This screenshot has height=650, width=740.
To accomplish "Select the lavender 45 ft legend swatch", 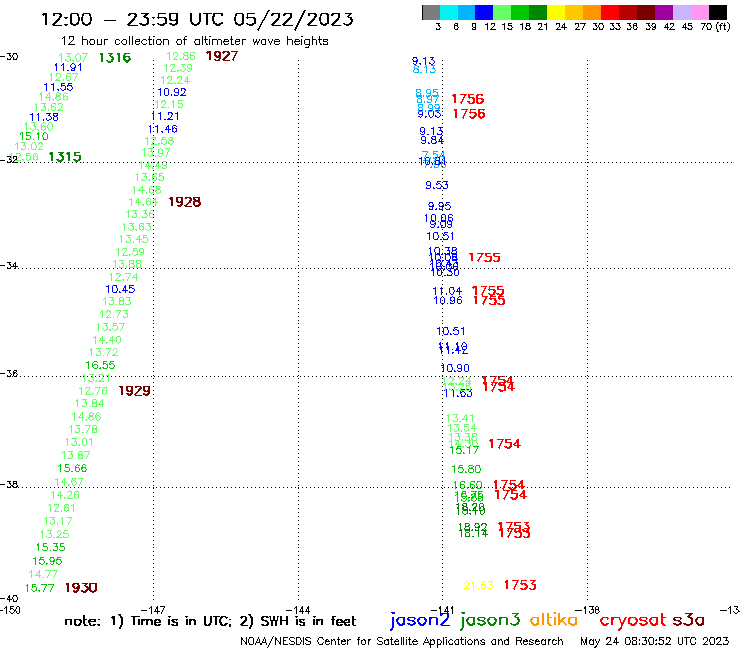I will coord(681,12).
